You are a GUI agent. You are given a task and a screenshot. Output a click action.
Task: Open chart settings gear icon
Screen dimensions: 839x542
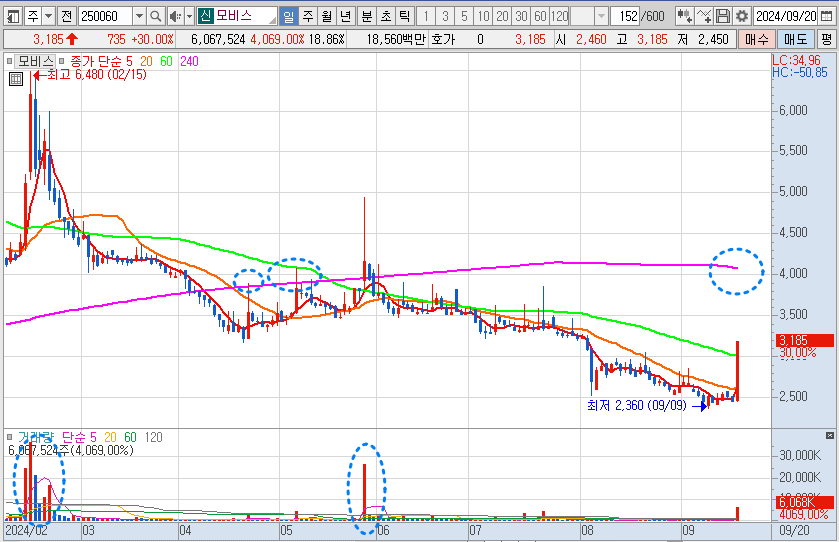[x=742, y=17]
